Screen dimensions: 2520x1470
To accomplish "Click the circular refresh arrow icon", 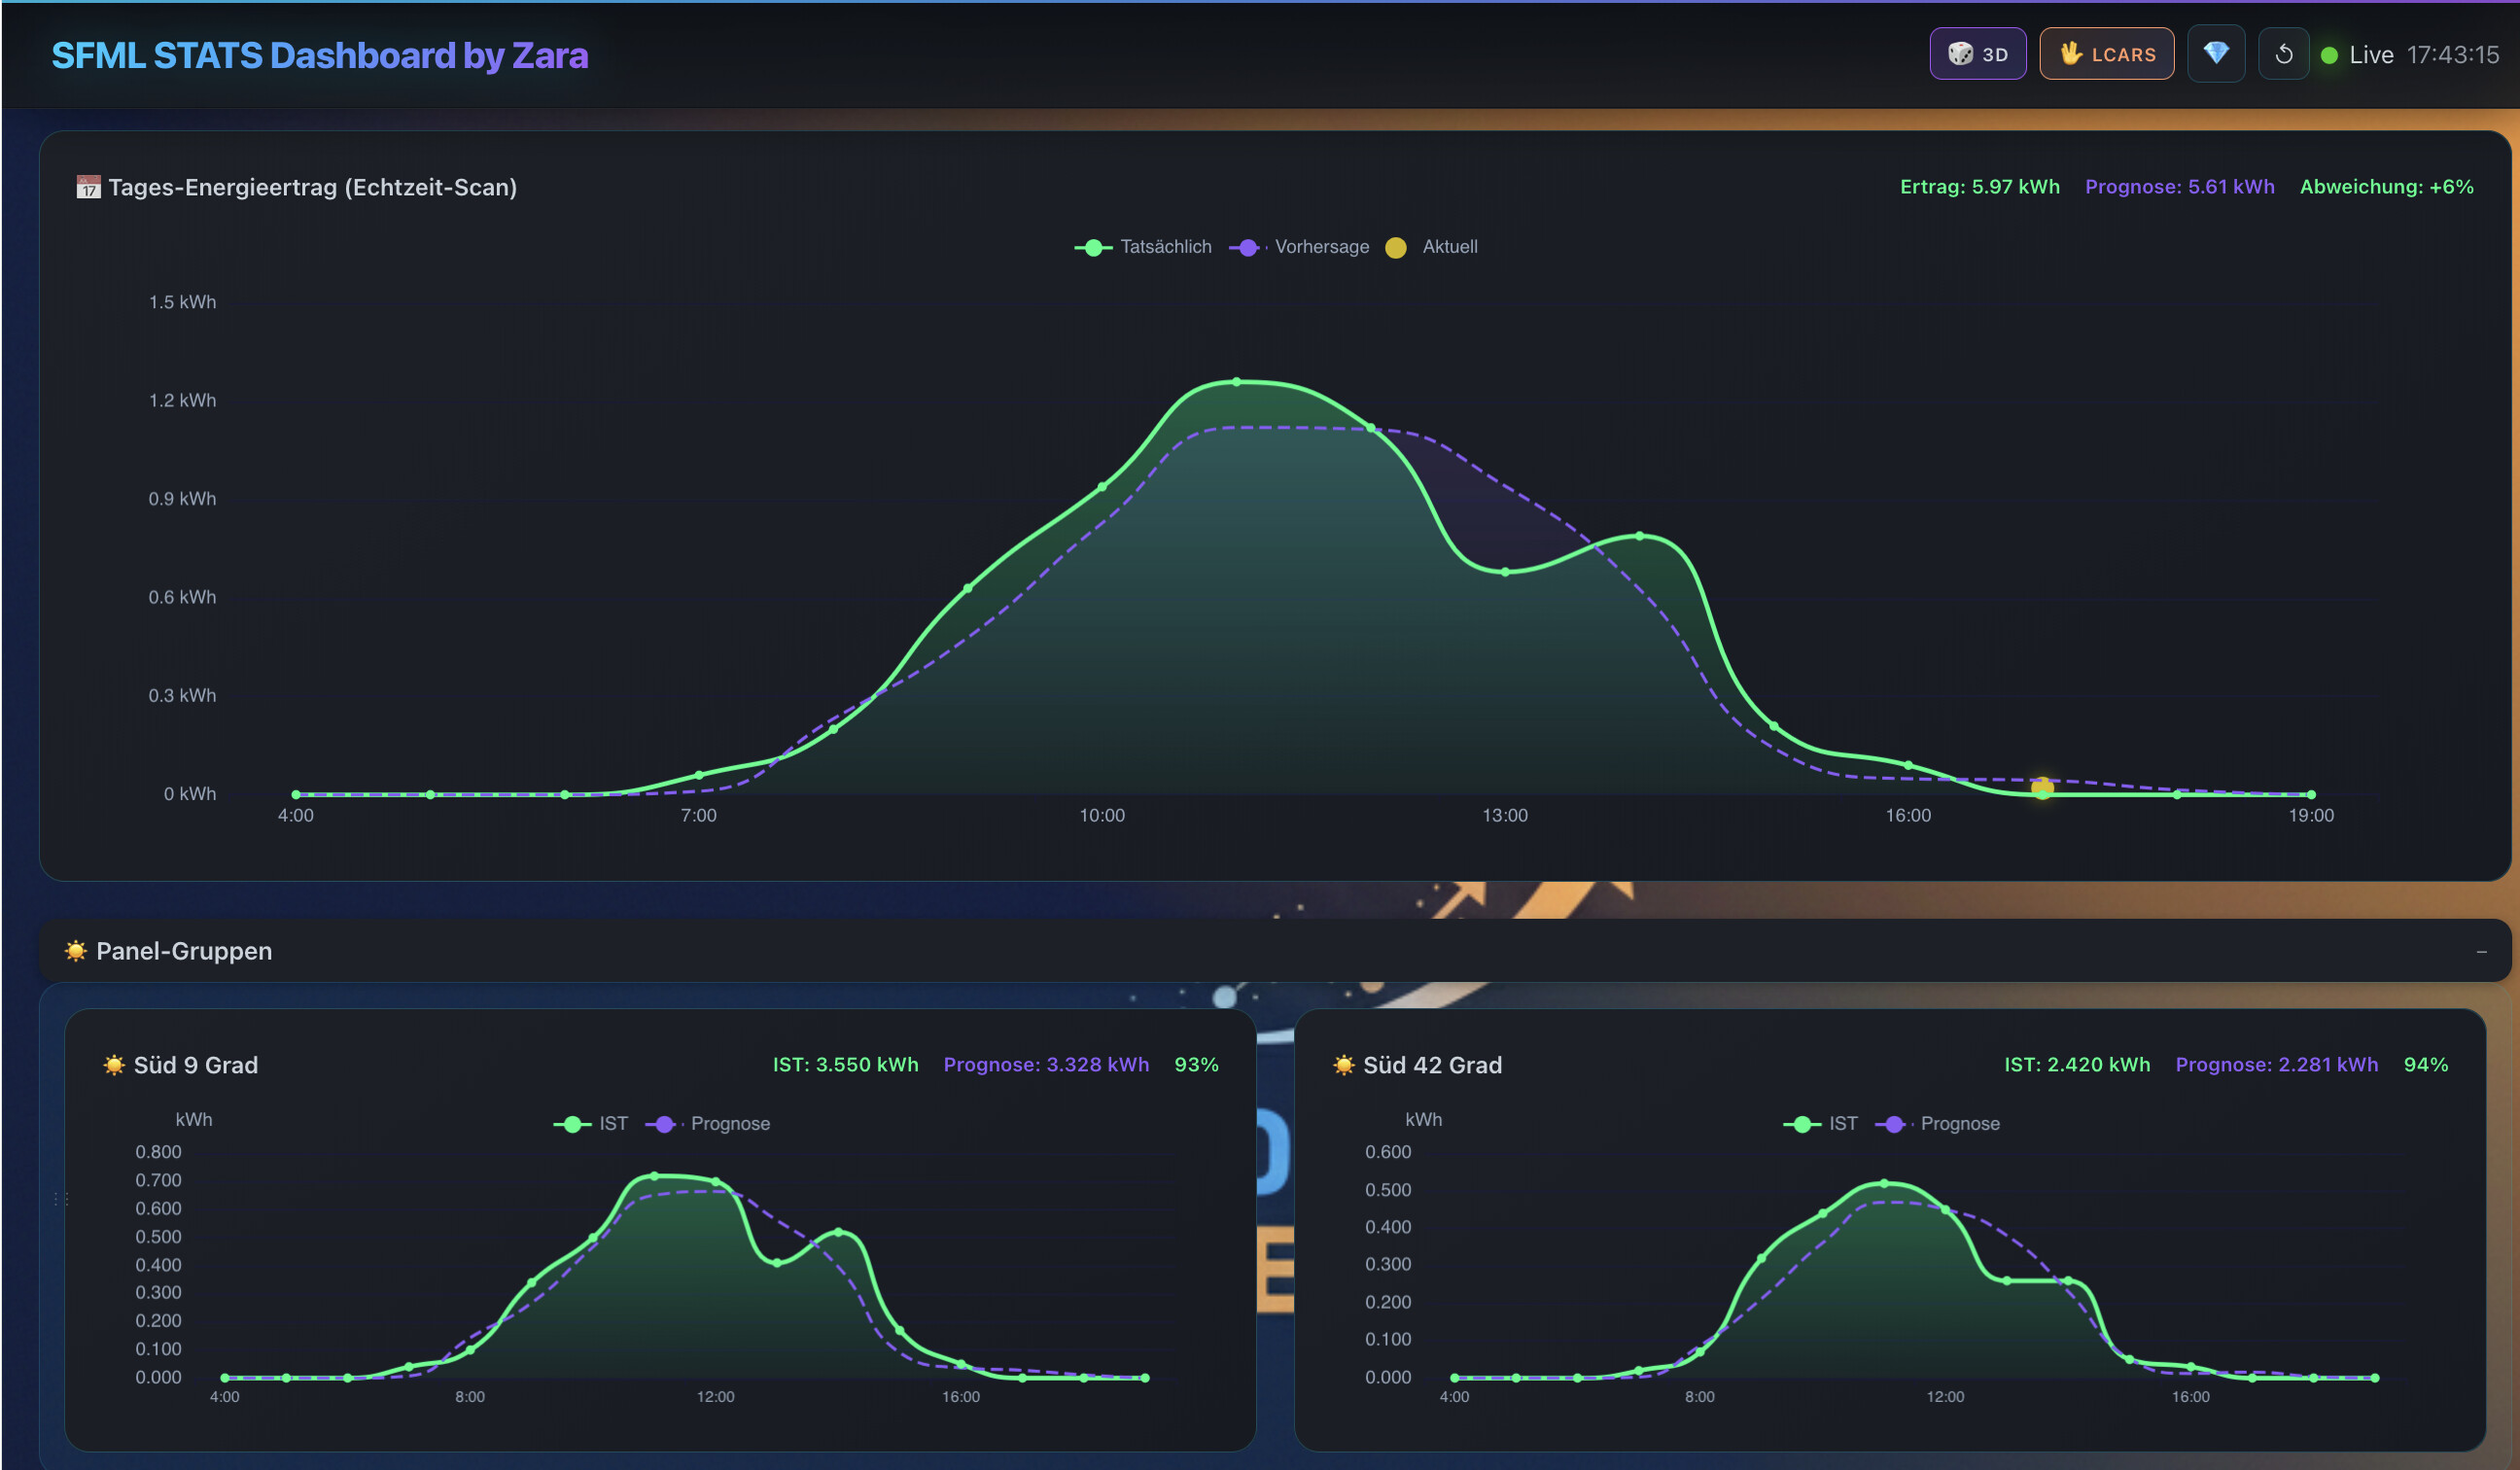I will click(2283, 54).
